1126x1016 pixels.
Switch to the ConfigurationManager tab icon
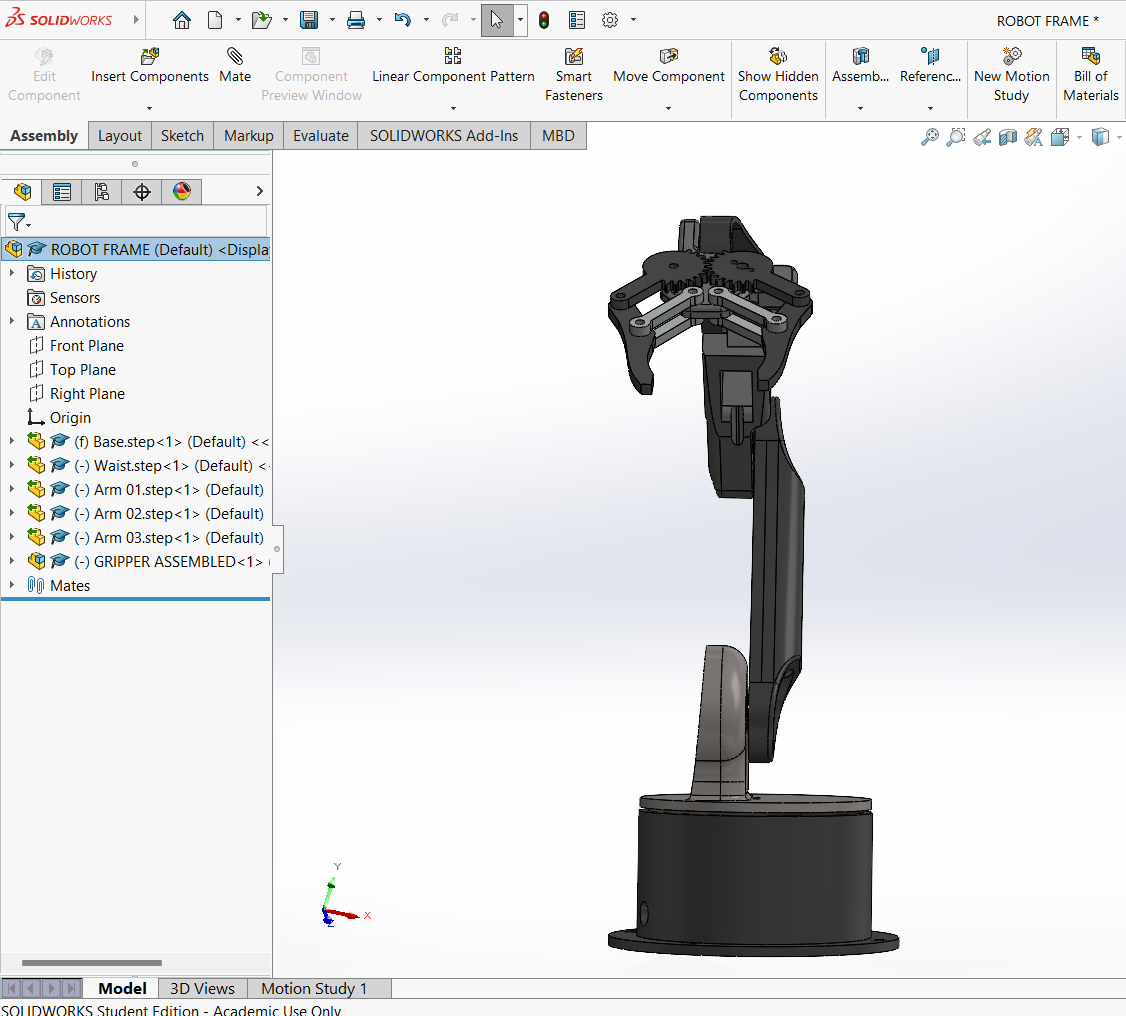pos(101,192)
